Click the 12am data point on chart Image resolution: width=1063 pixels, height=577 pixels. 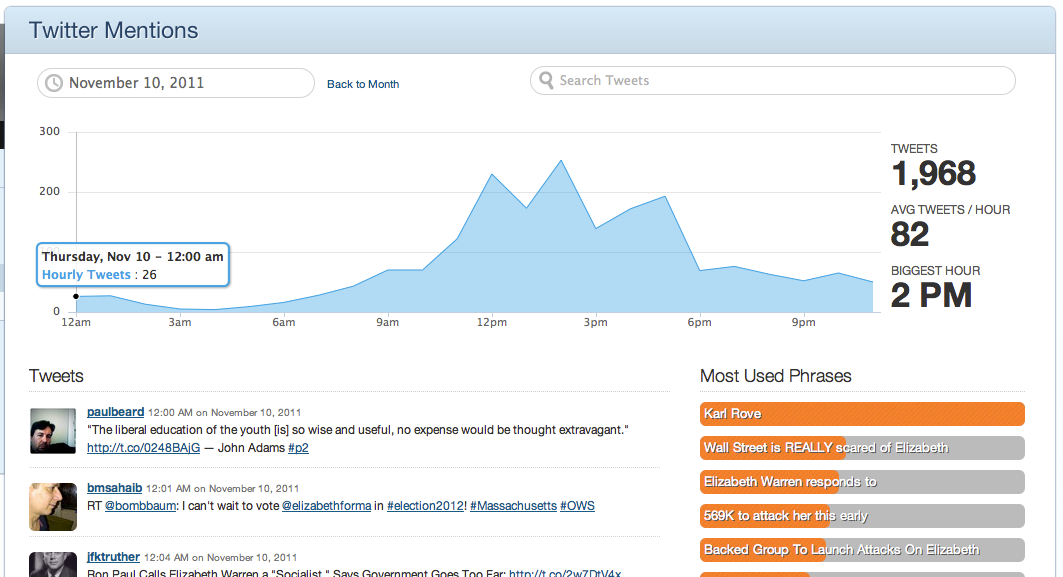[x=76, y=296]
